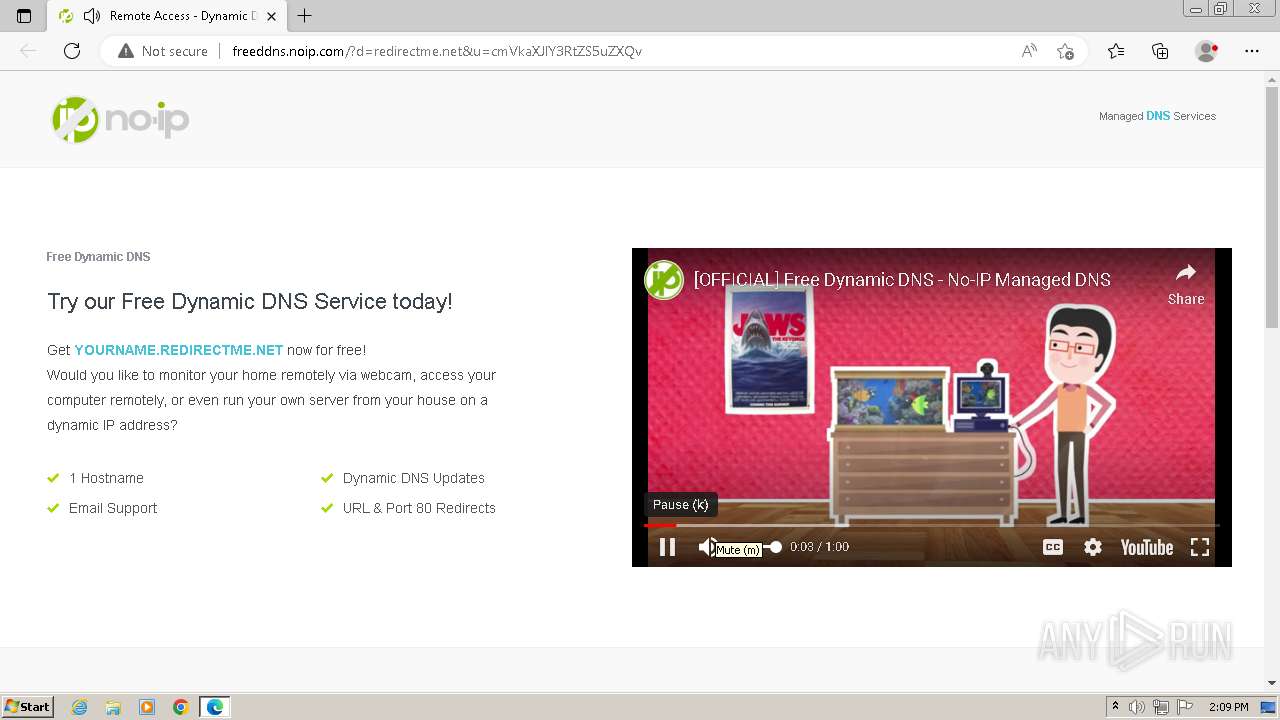Open media player from taskbar
This screenshot has width=1280, height=720.
pyautogui.click(x=147, y=707)
